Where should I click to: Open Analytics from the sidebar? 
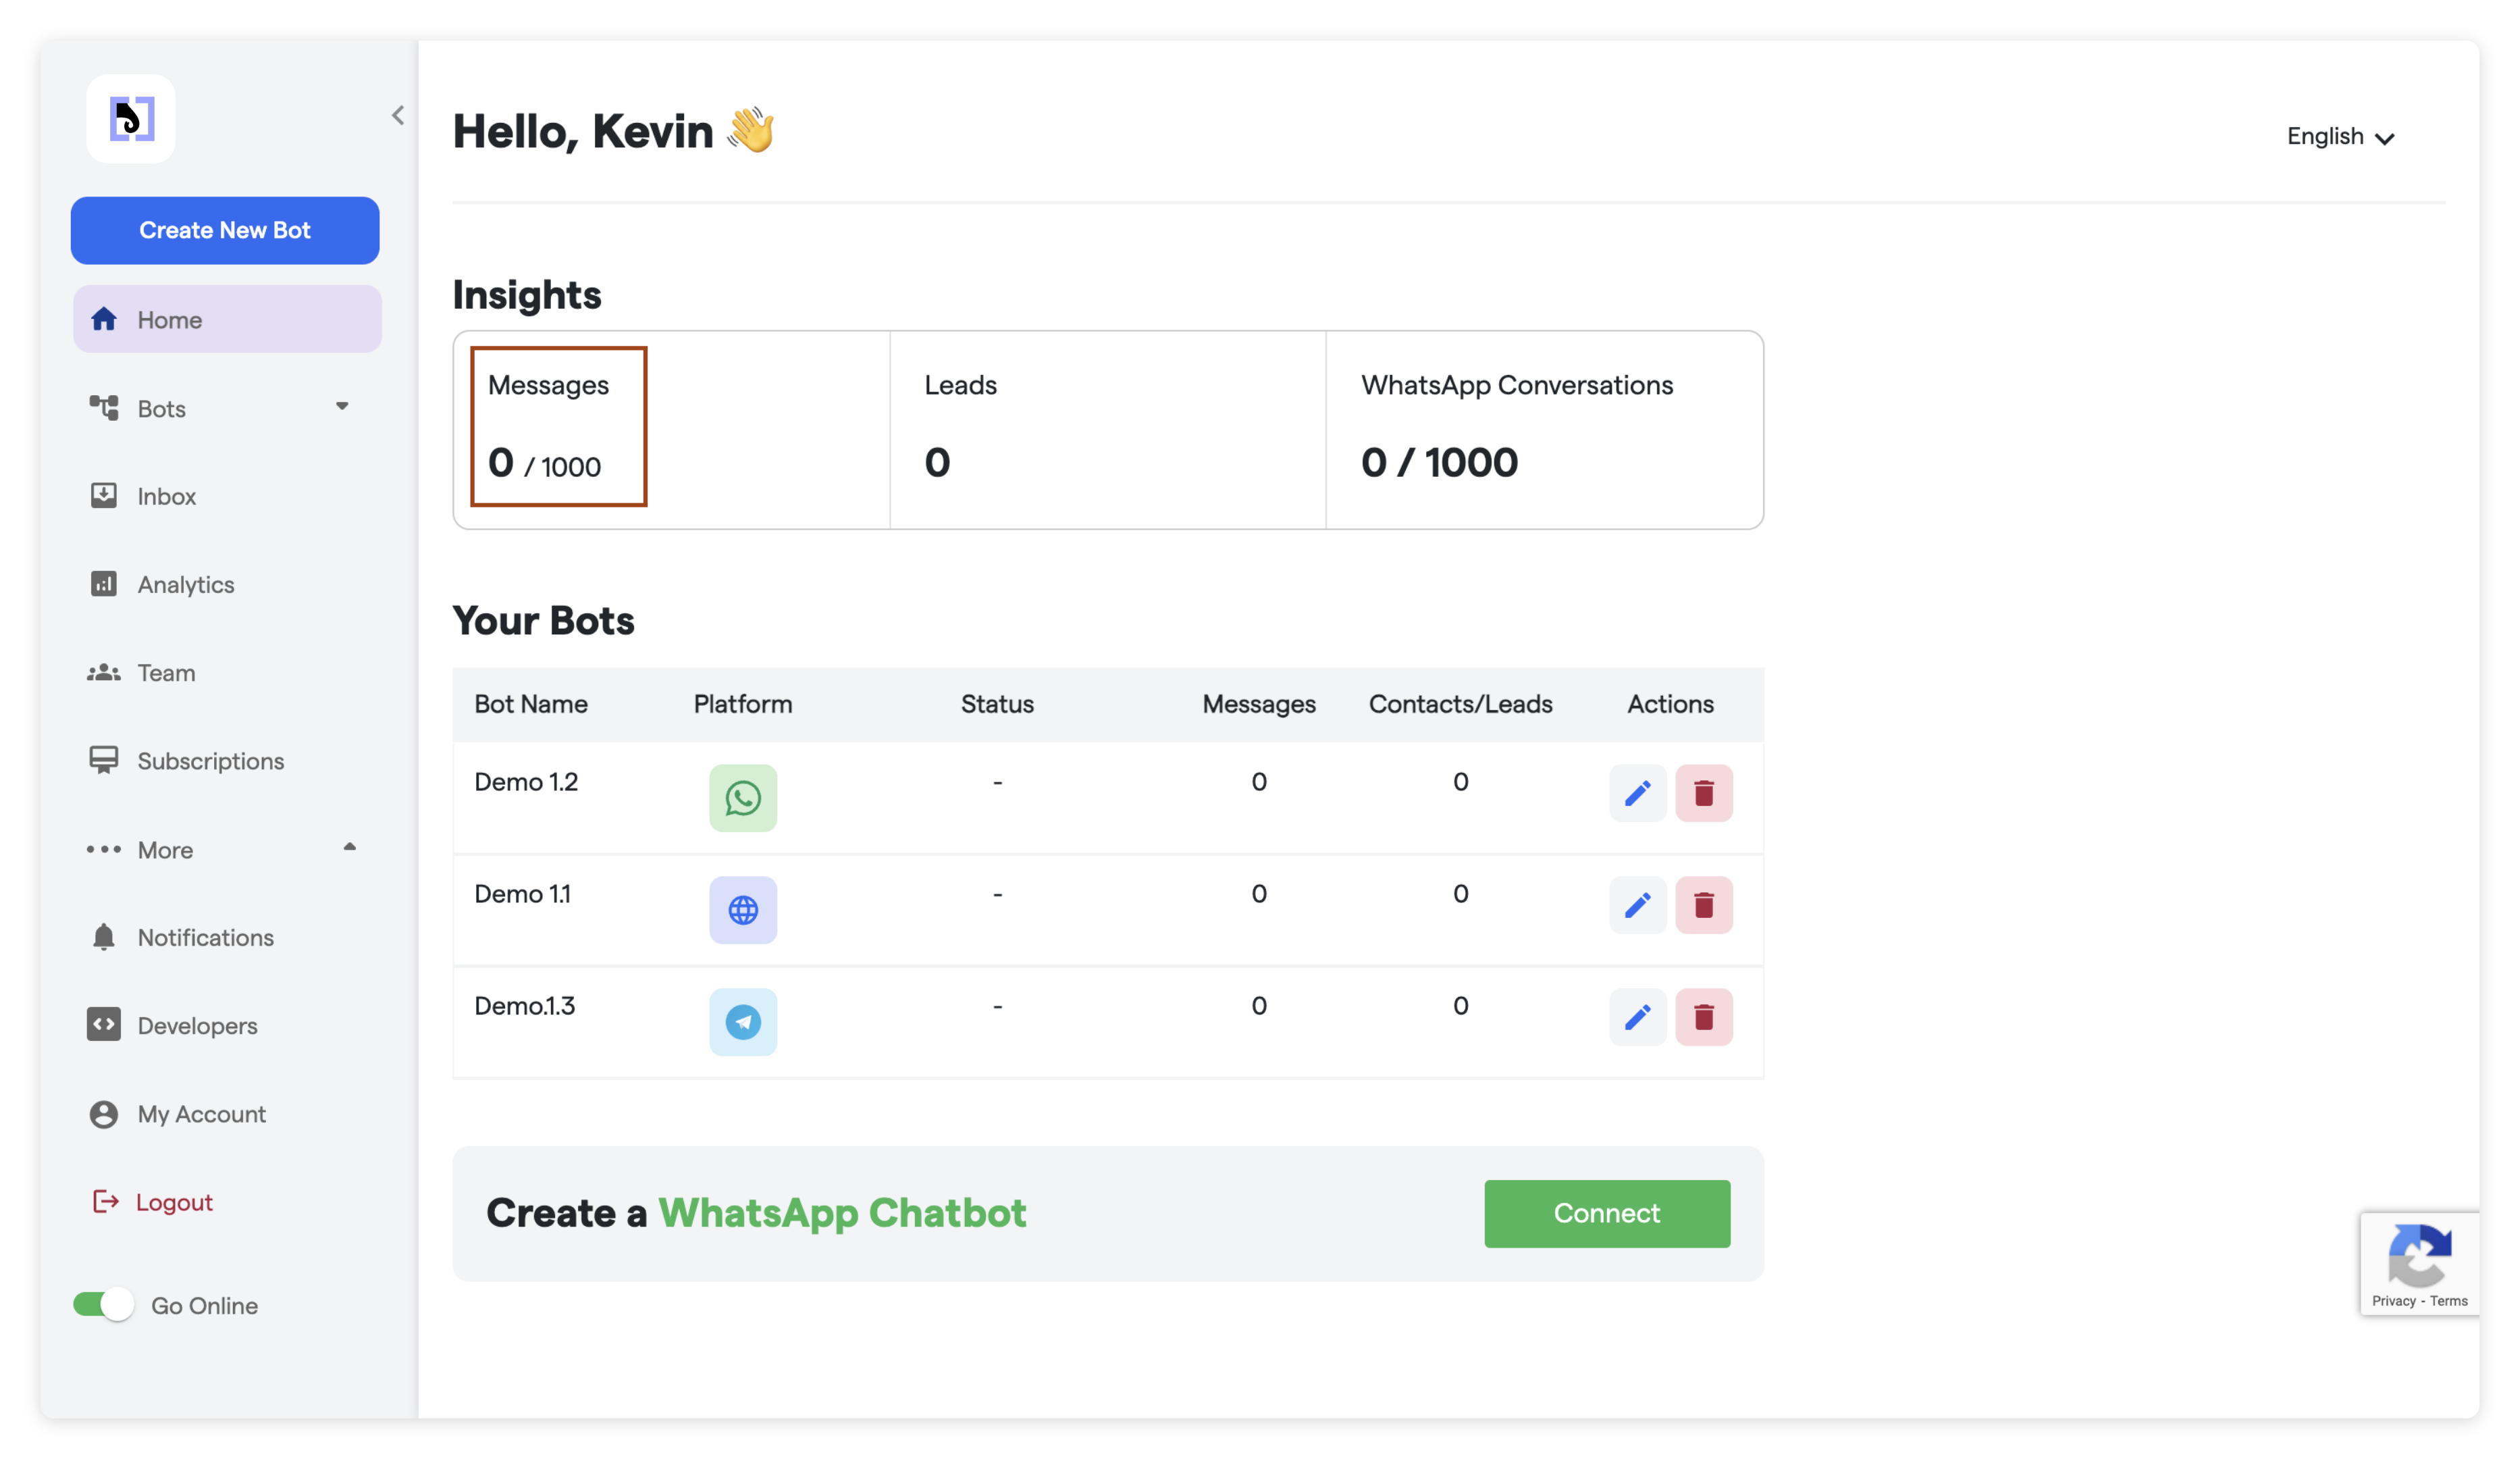(186, 584)
